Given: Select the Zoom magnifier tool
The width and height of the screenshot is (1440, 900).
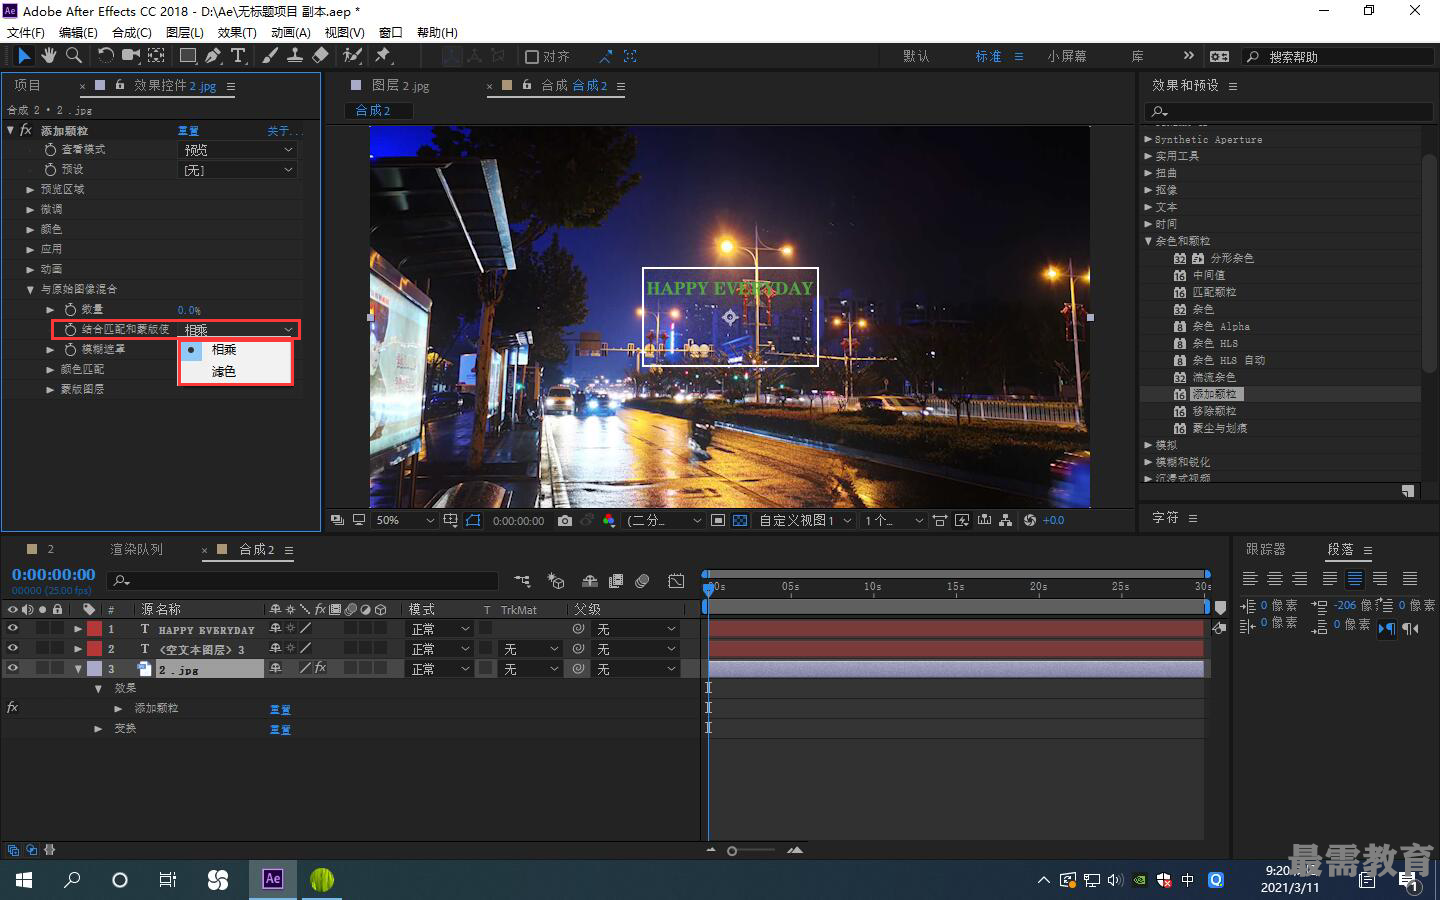Looking at the screenshot, I should pos(73,56).
